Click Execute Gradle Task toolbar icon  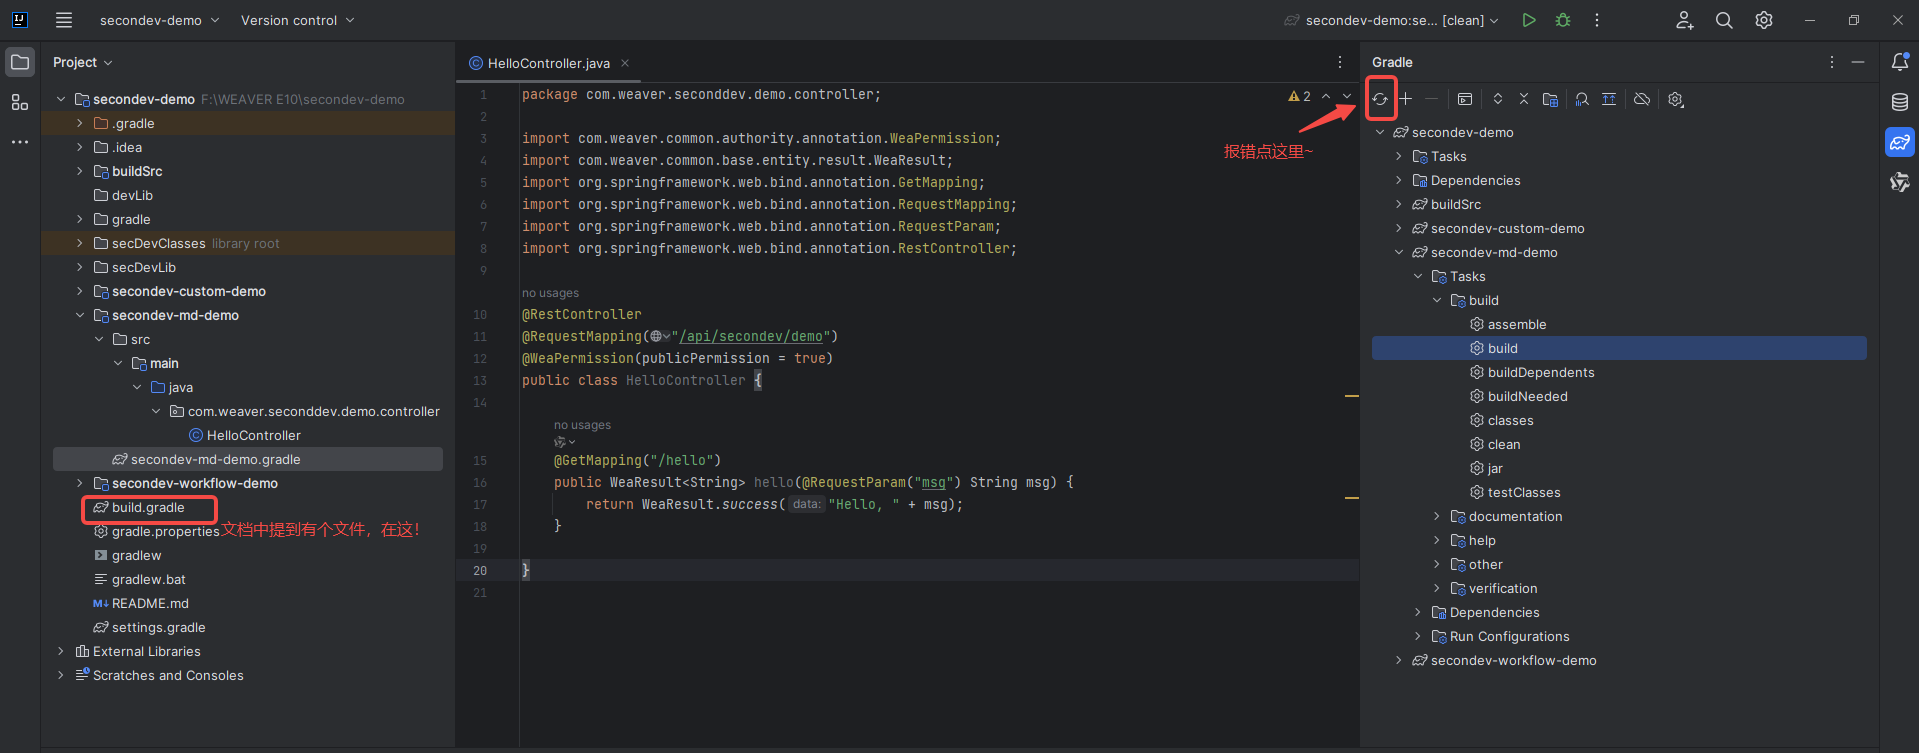click(1465, 99)
